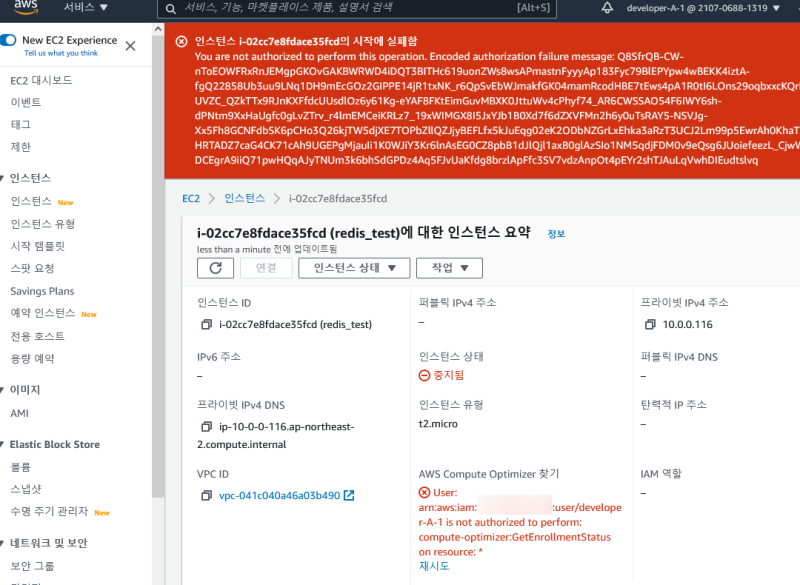Collapse the 인스턴스 sidebar section
Screen dimensions: 800x585
(3, 178)
